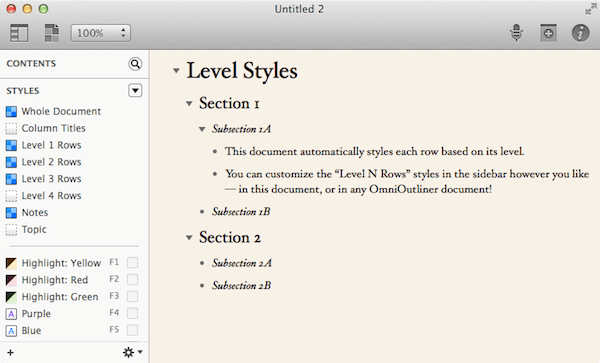This screenshot has height=363, width=600.
Task: Open the 100% zoom dropdown
Action: coord(101,33)
